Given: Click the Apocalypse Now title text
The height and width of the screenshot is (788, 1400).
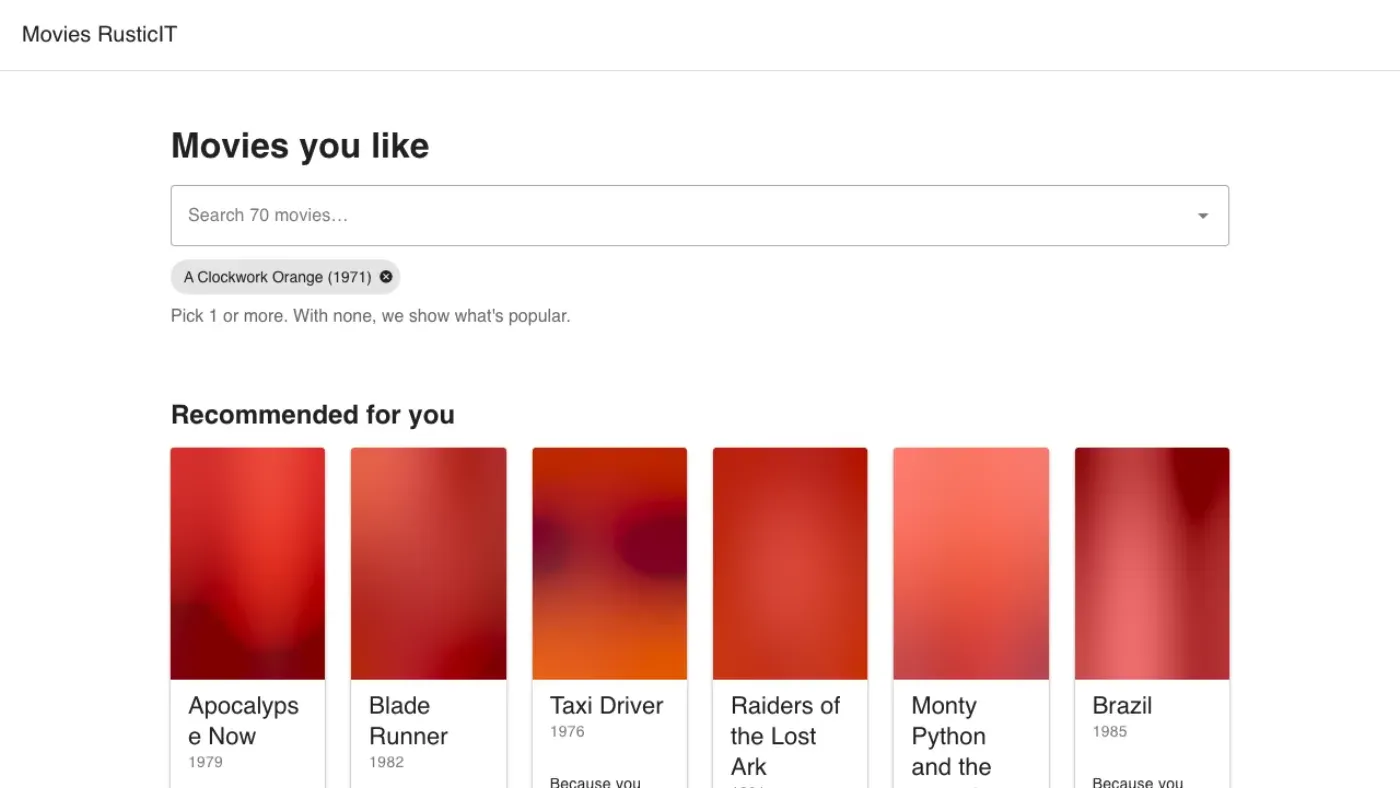Looking at the screenshot, I should [x=244, y=721].
